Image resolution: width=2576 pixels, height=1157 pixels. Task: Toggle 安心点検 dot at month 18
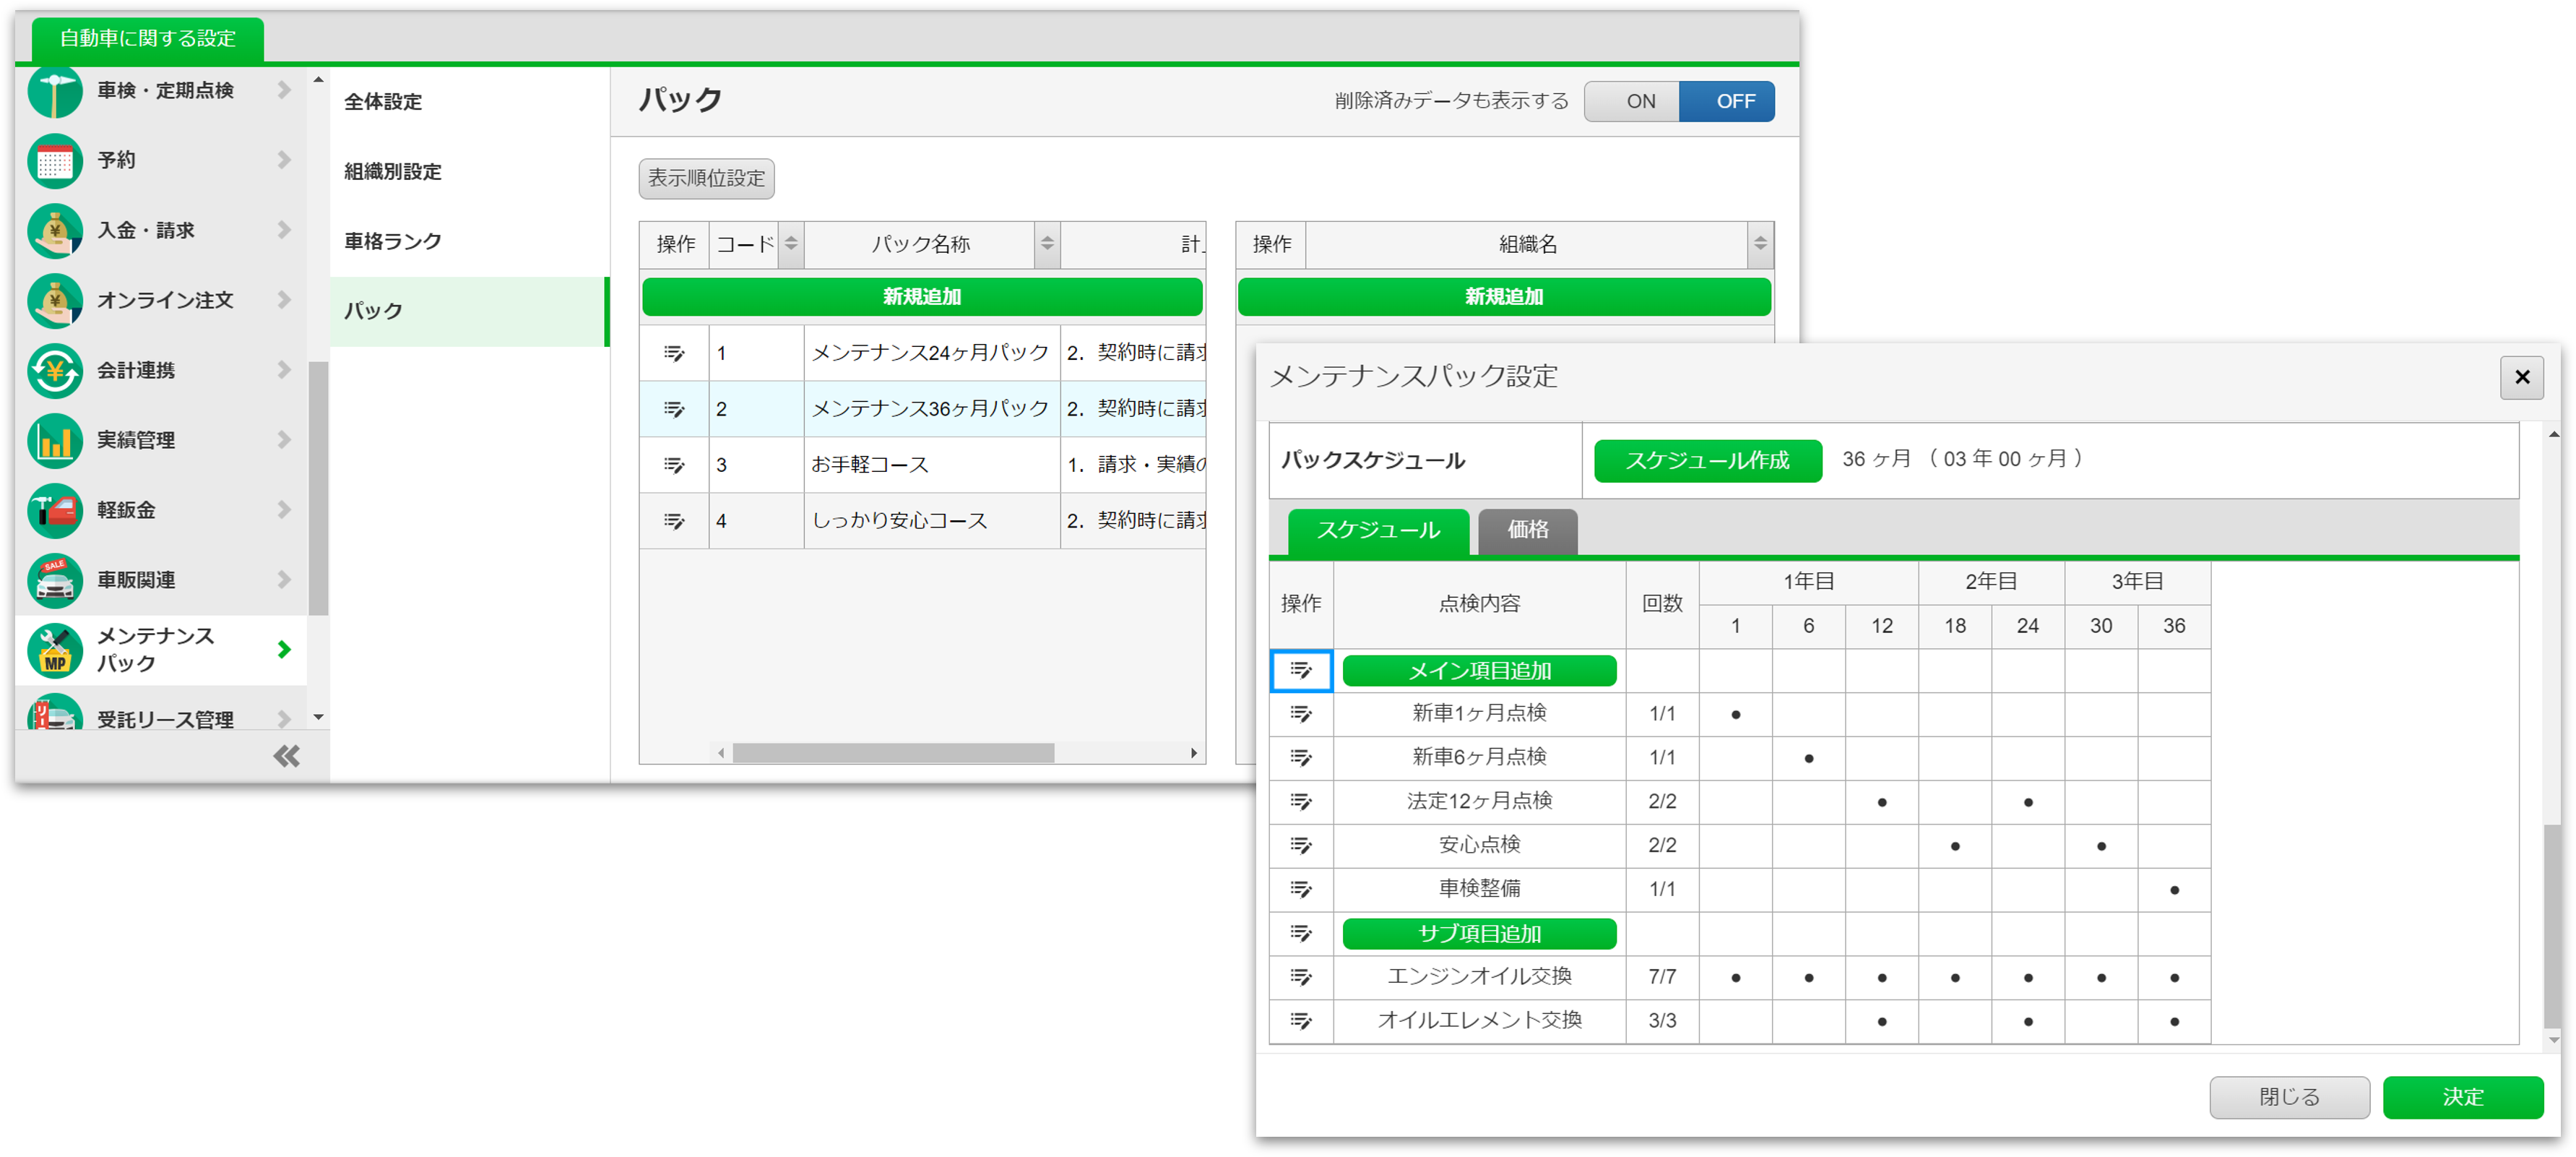1954,846
